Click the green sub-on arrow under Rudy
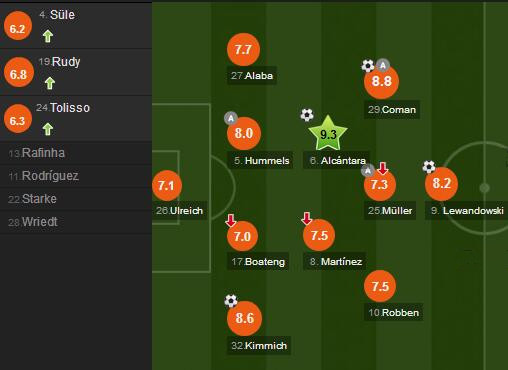This screenshot has width=508, height=370. (x=50, y=83)
